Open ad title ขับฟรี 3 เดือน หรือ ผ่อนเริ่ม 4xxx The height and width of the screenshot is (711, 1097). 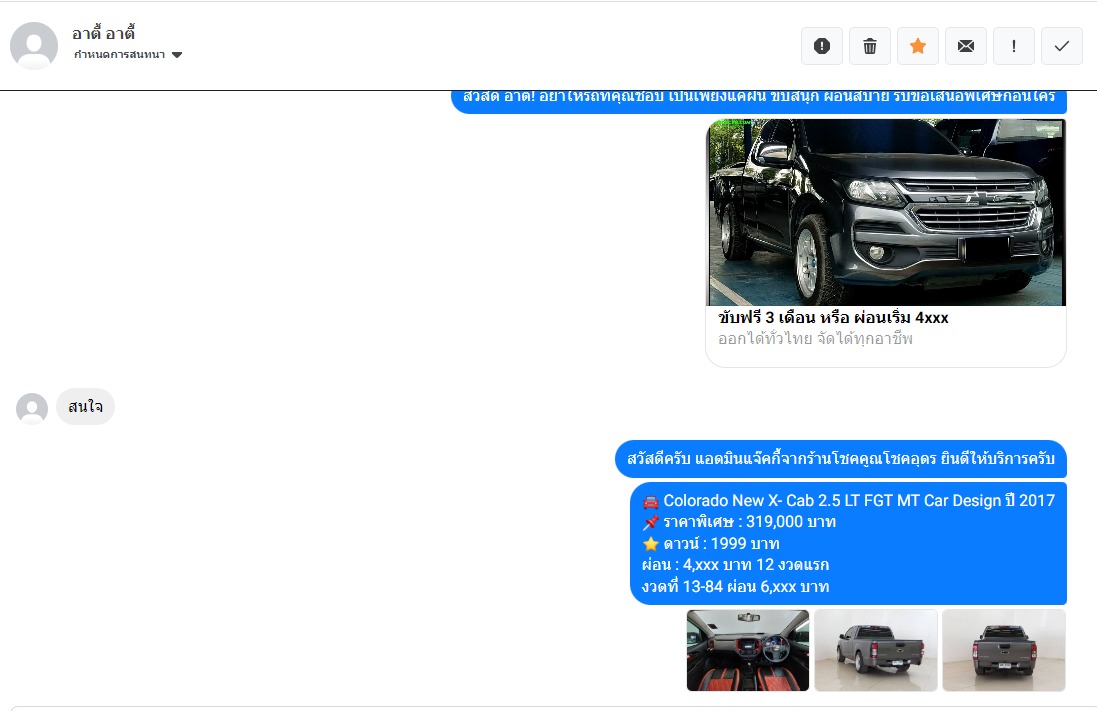(833, 317)
